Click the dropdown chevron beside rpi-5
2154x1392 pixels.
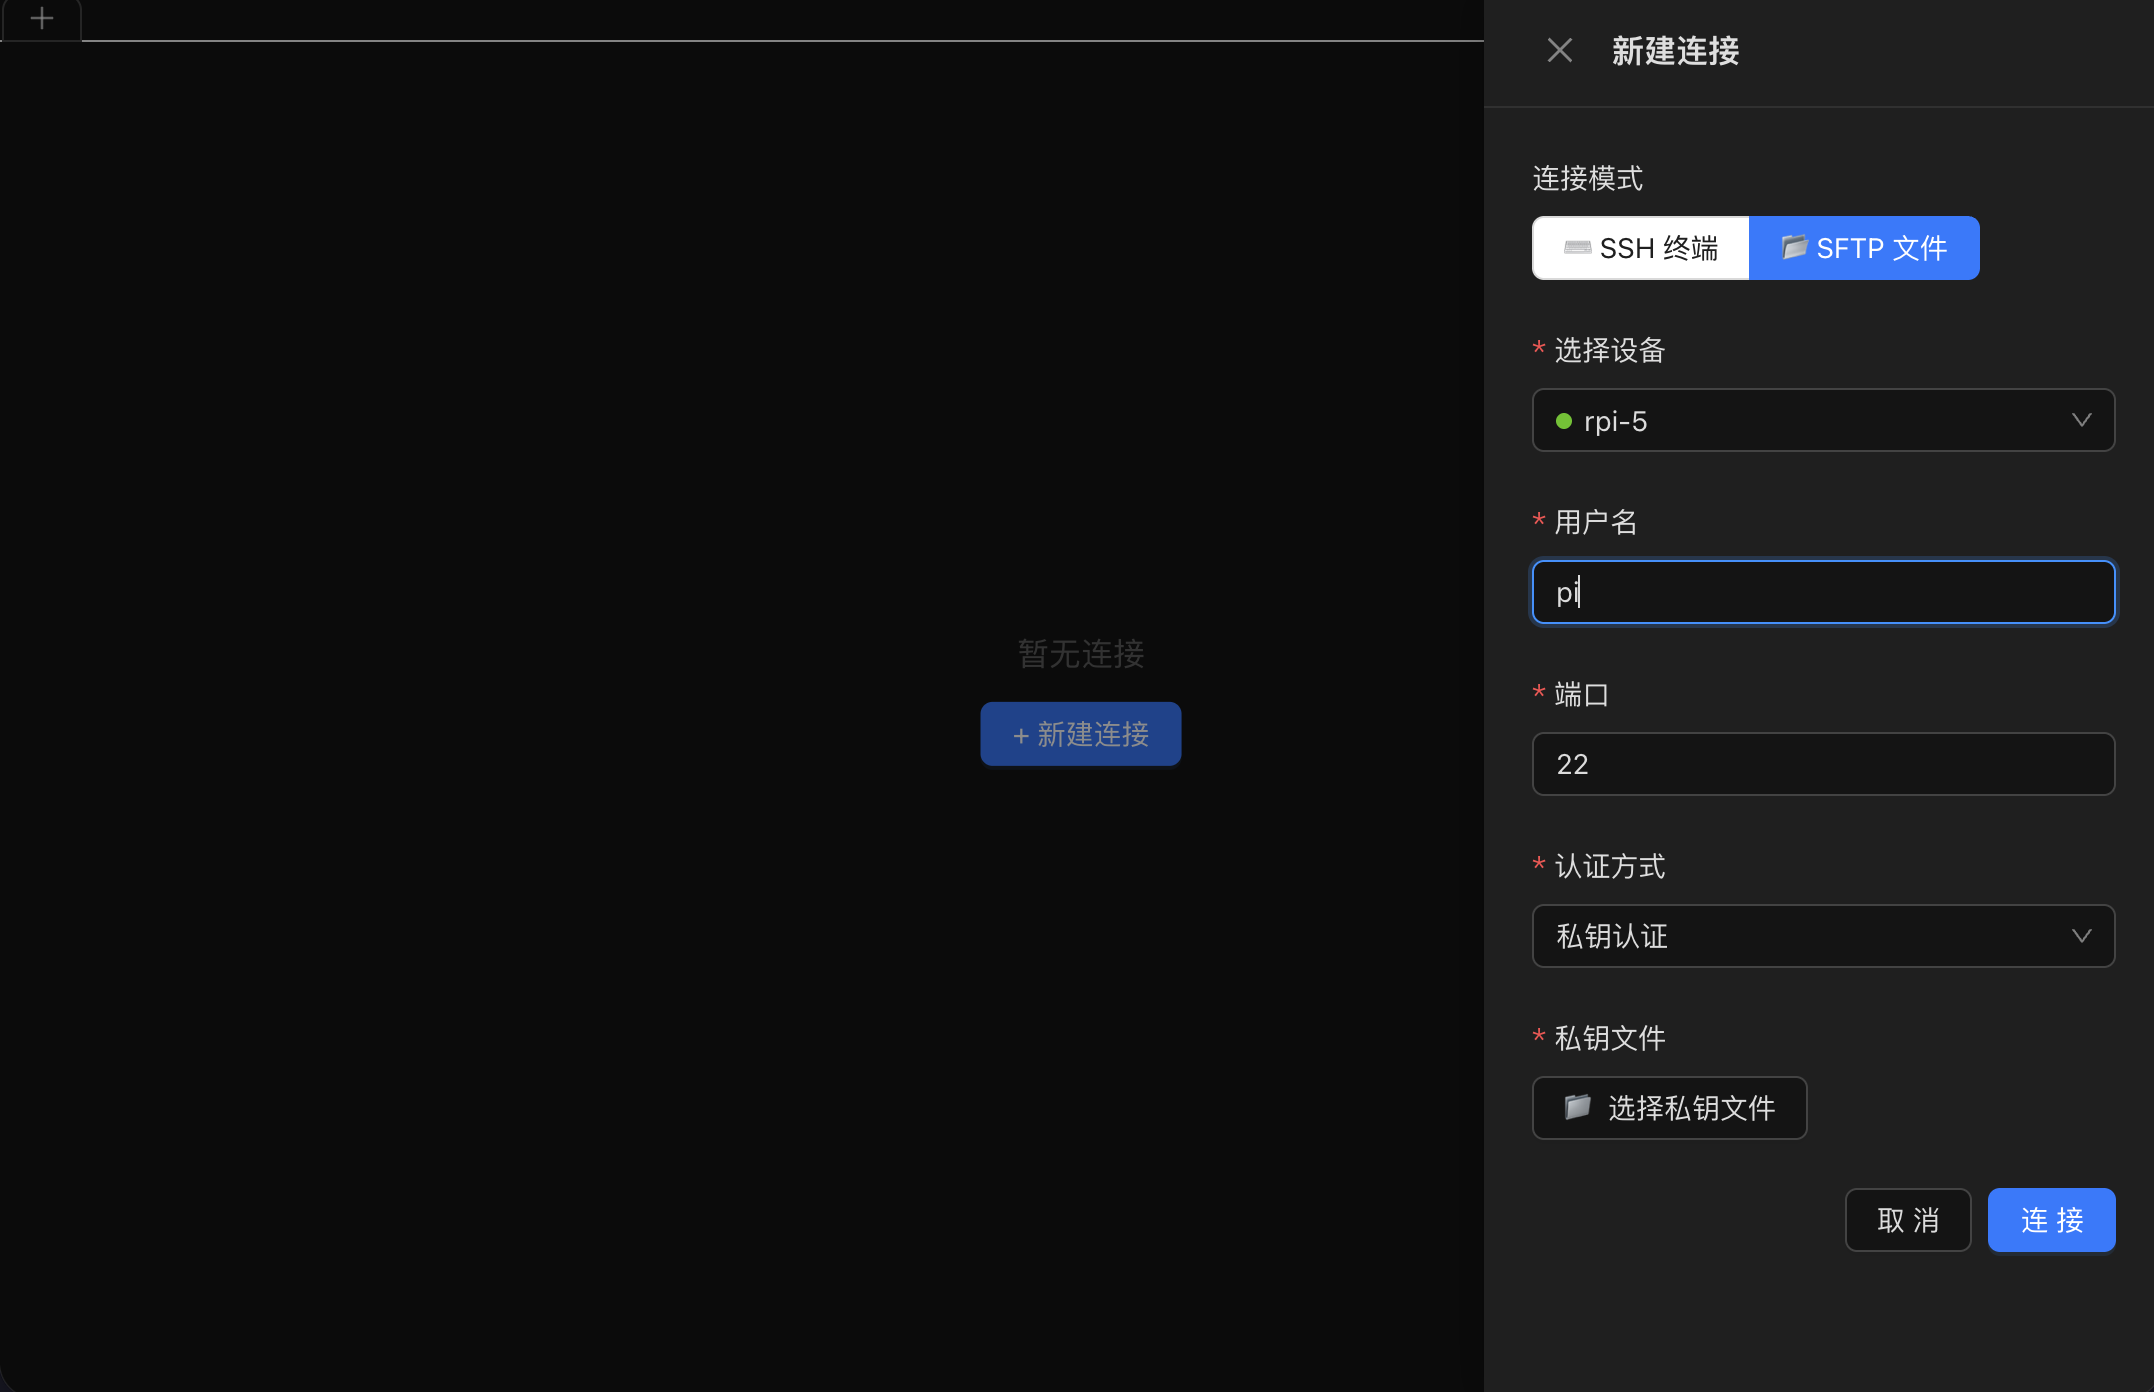click(x=2082, y=420)
